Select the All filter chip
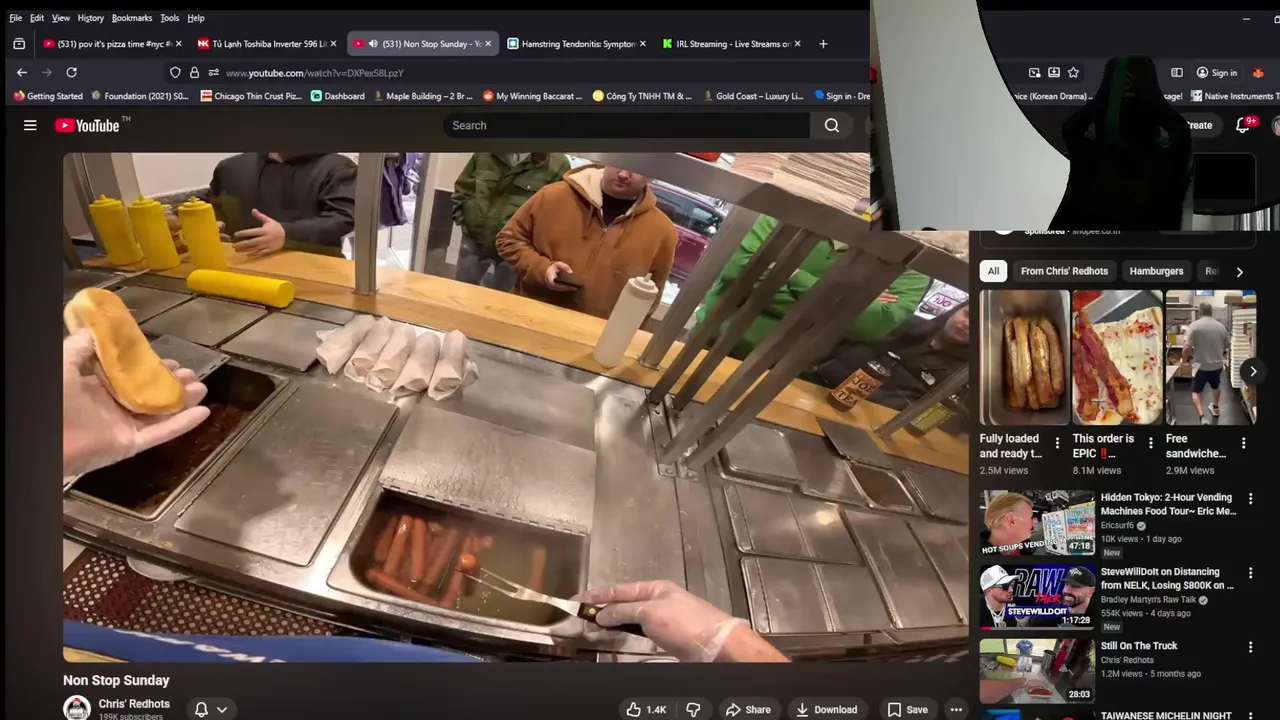 click(x=993, y=271)
